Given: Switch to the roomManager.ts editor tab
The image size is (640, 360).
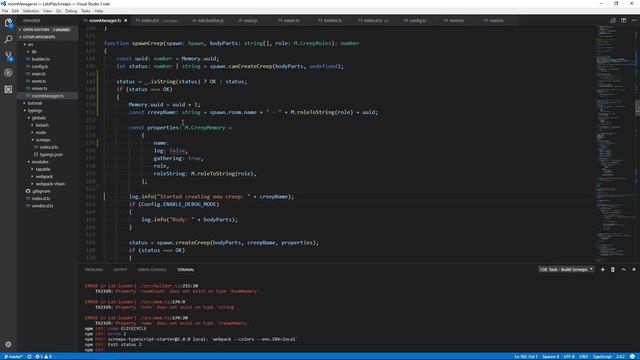Looking at the screenshot, I should click(104, 20).
